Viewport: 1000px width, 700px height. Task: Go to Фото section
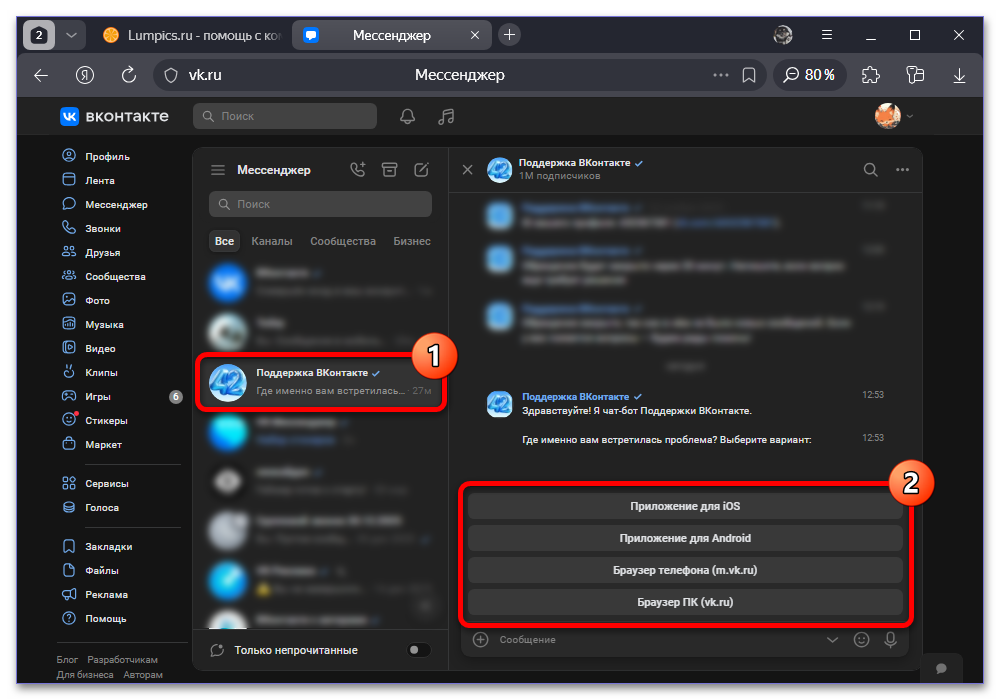pyautogui.click(x=97, y=300)
